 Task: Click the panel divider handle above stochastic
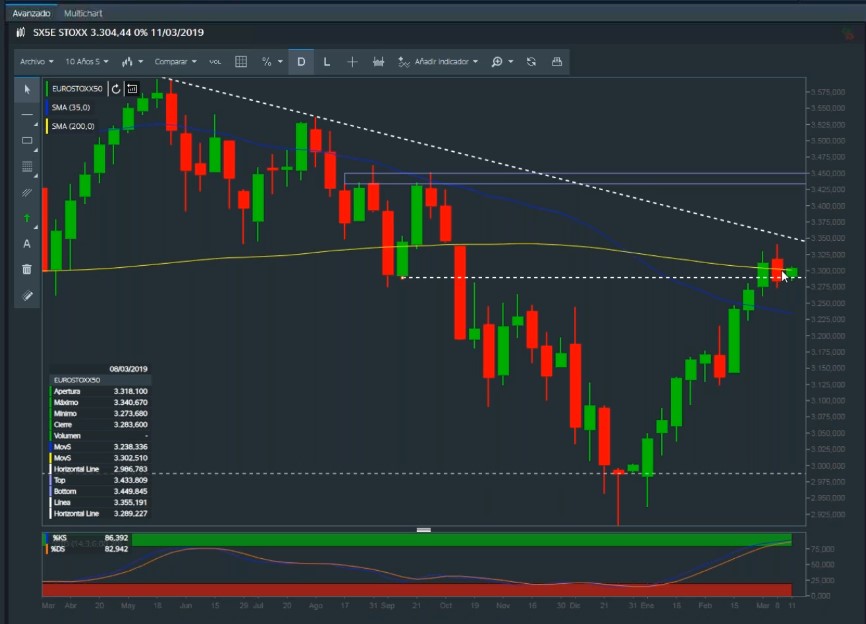pyautogui.click(x=424, y=529)
